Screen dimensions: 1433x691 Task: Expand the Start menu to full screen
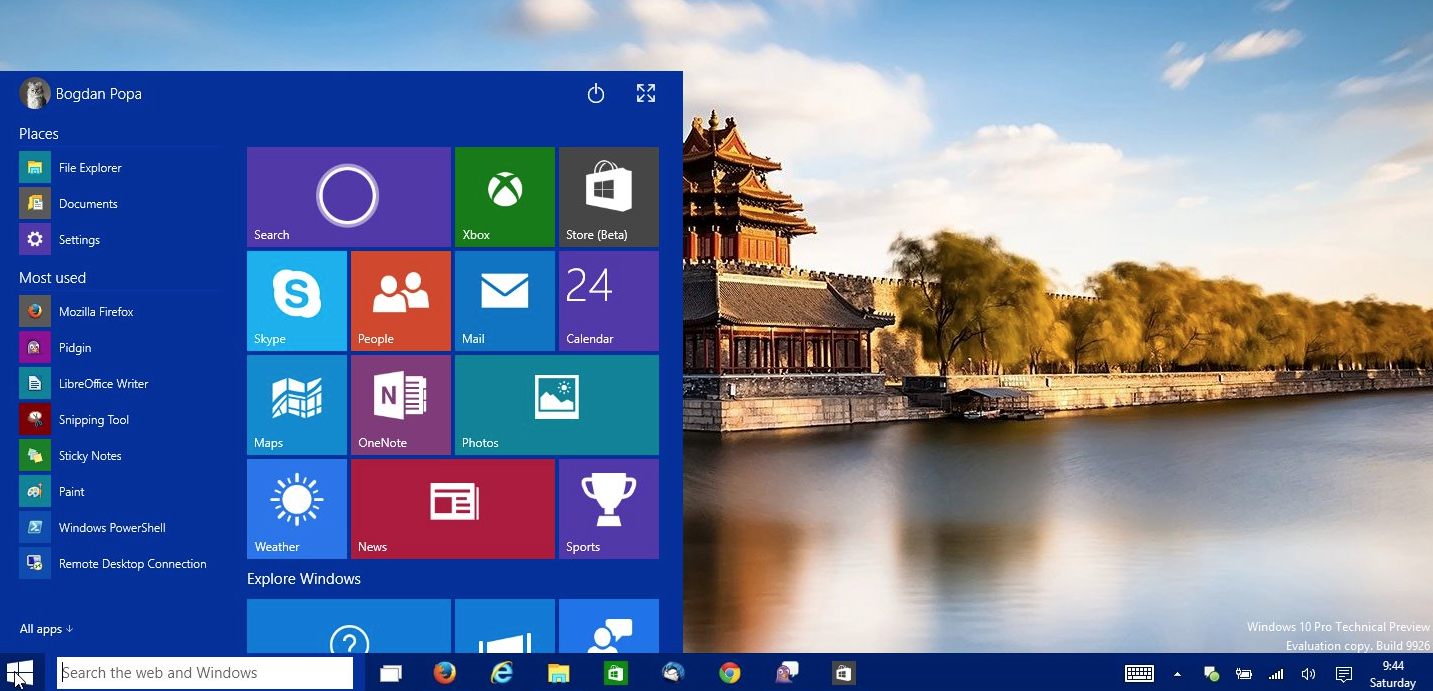[x=646, y=94]
